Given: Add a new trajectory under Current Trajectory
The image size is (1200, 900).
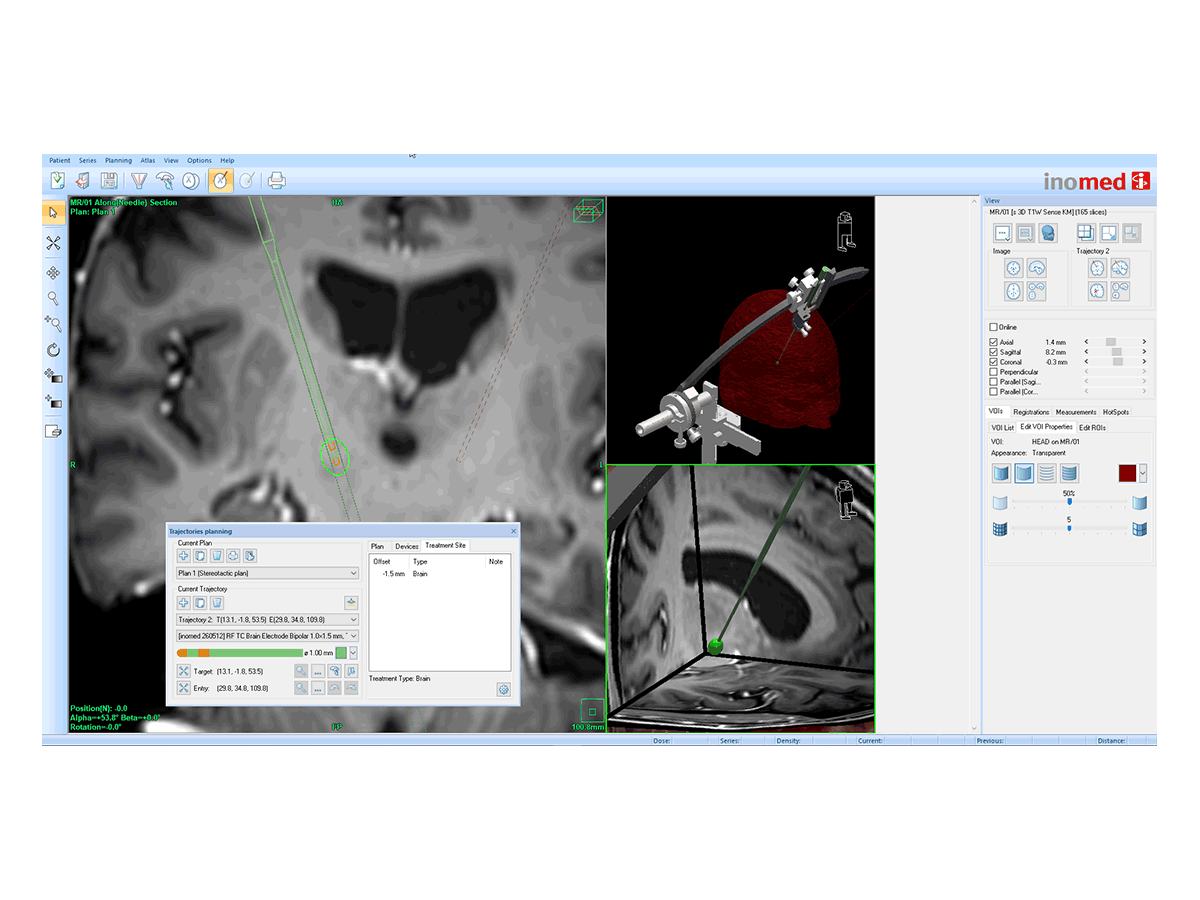Looking at the screenshot, I should click(184, 603).
